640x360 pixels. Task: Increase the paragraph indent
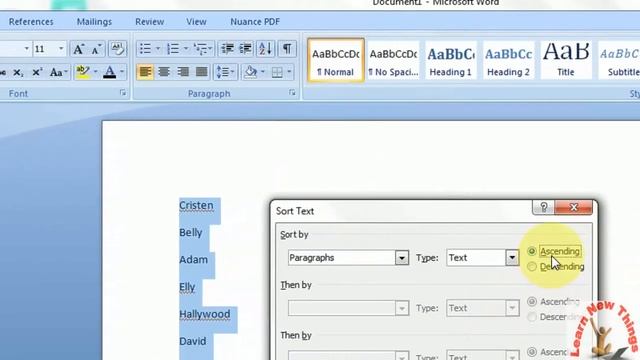point(245,49)
